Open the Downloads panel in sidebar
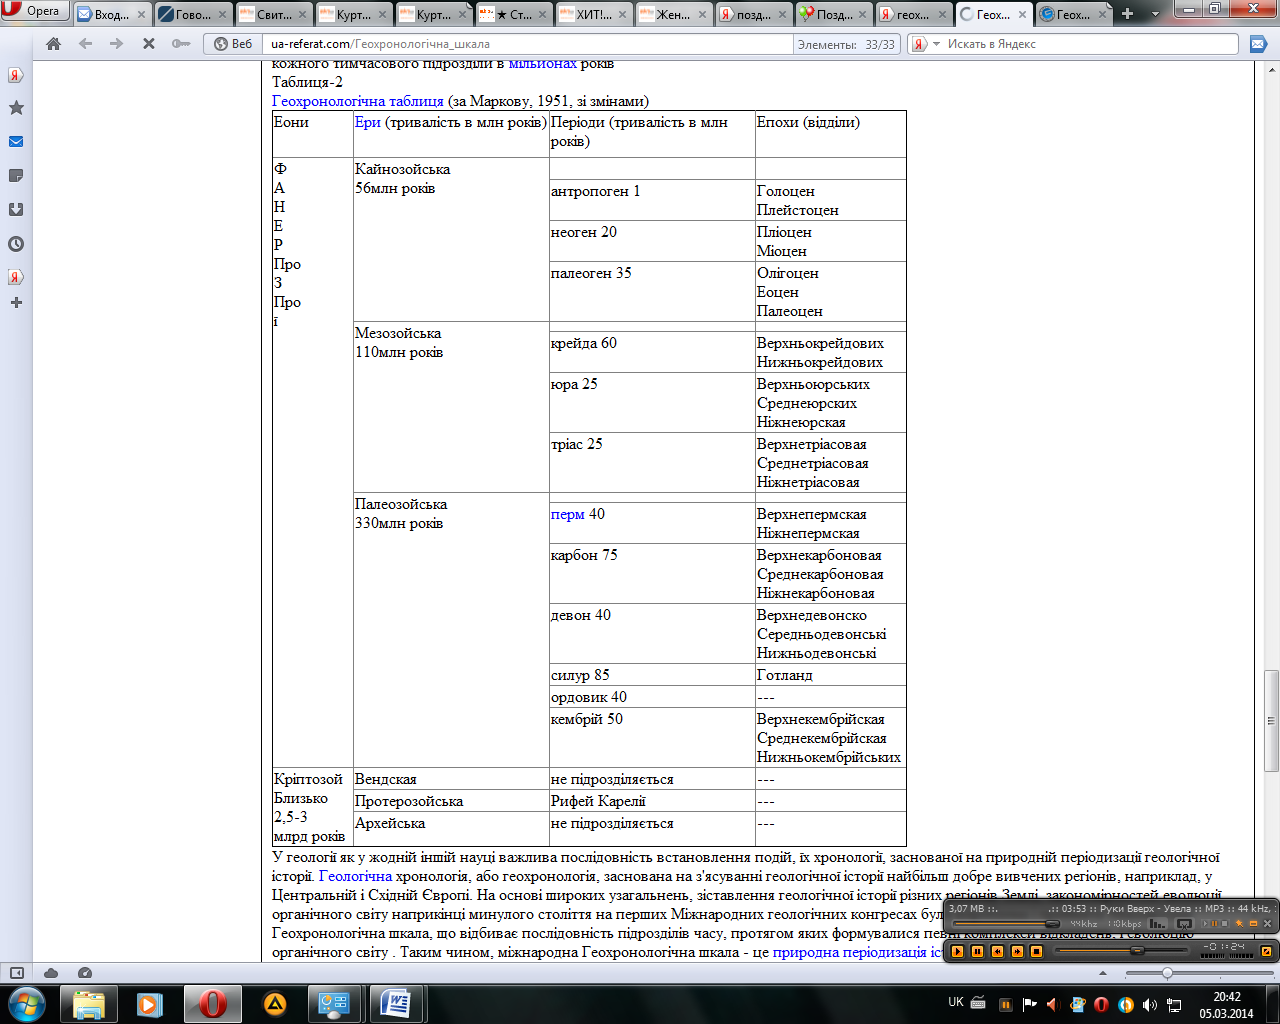The width and height of the screenshot is (1280, 1024). point(16,210)
